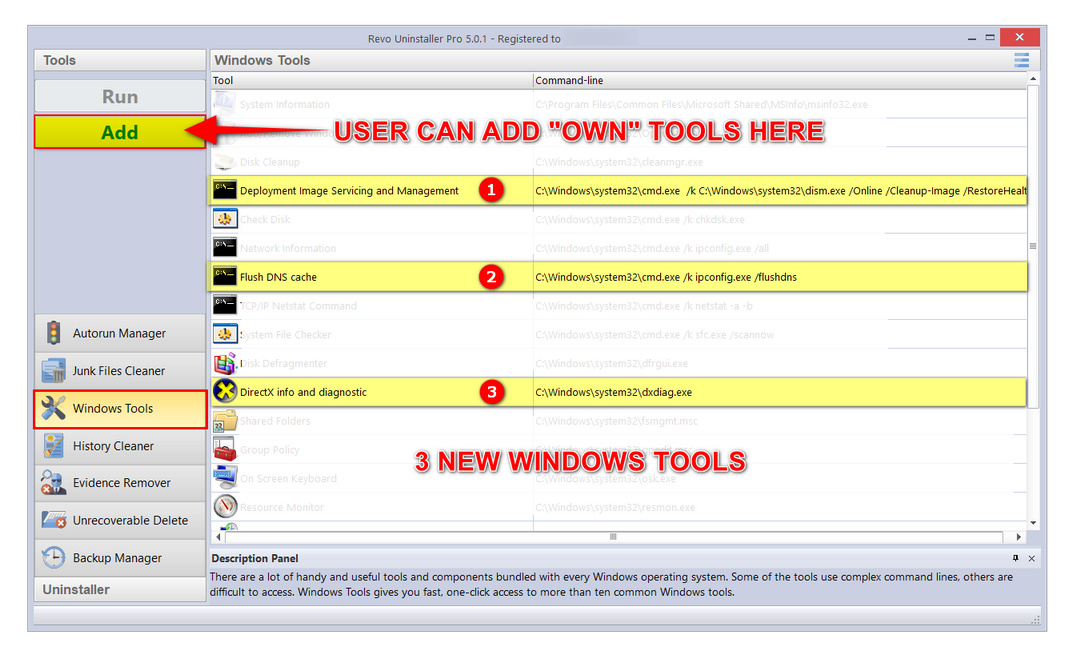This screenshot has height=655, width=1073.
Task: Click the Autorun Manager traffic light icon
Action: [x=53, y=333]
